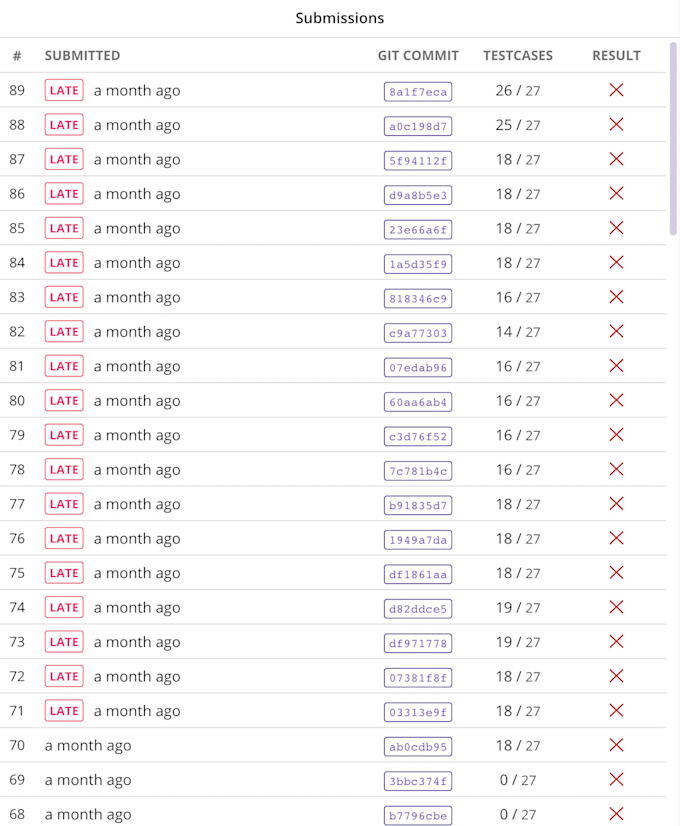Open commit a0c198d7 link
Image resolution: width=680 pixels, height=826 pixels.
pyautogui.click(x=418, y=126)
